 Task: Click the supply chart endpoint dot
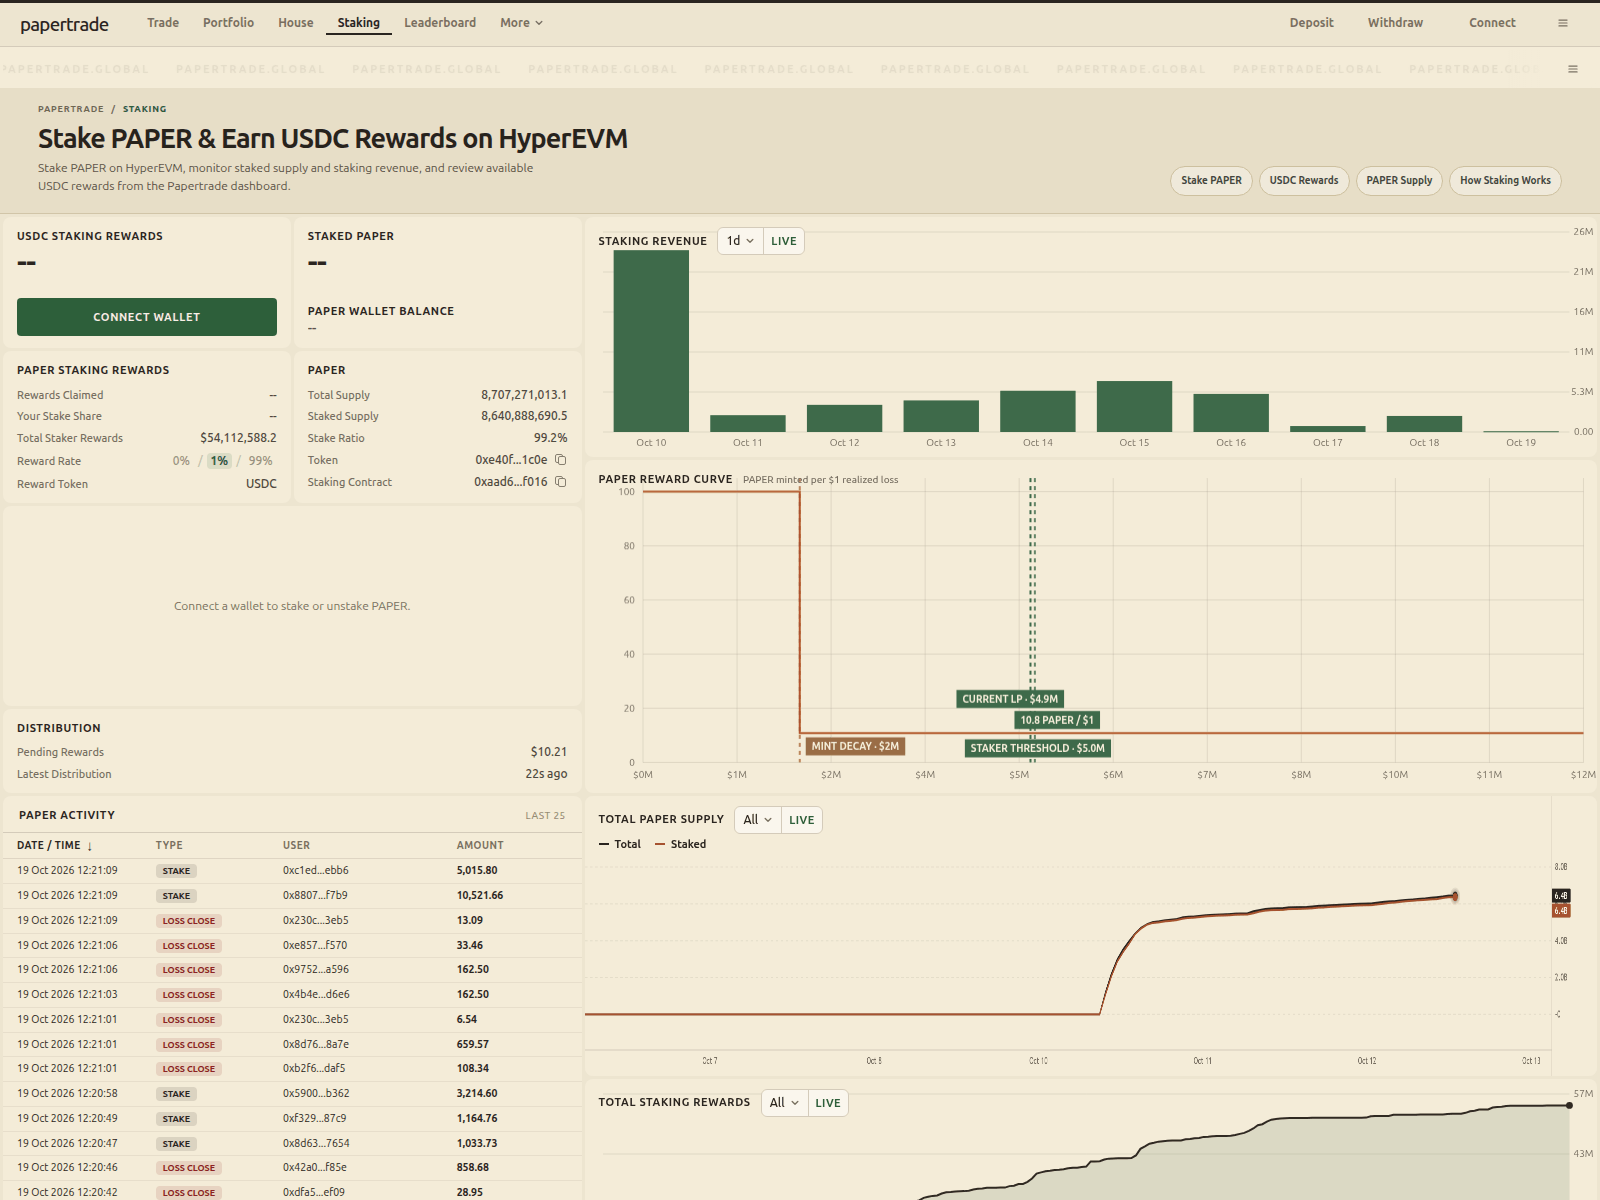tap(1455, 896)
